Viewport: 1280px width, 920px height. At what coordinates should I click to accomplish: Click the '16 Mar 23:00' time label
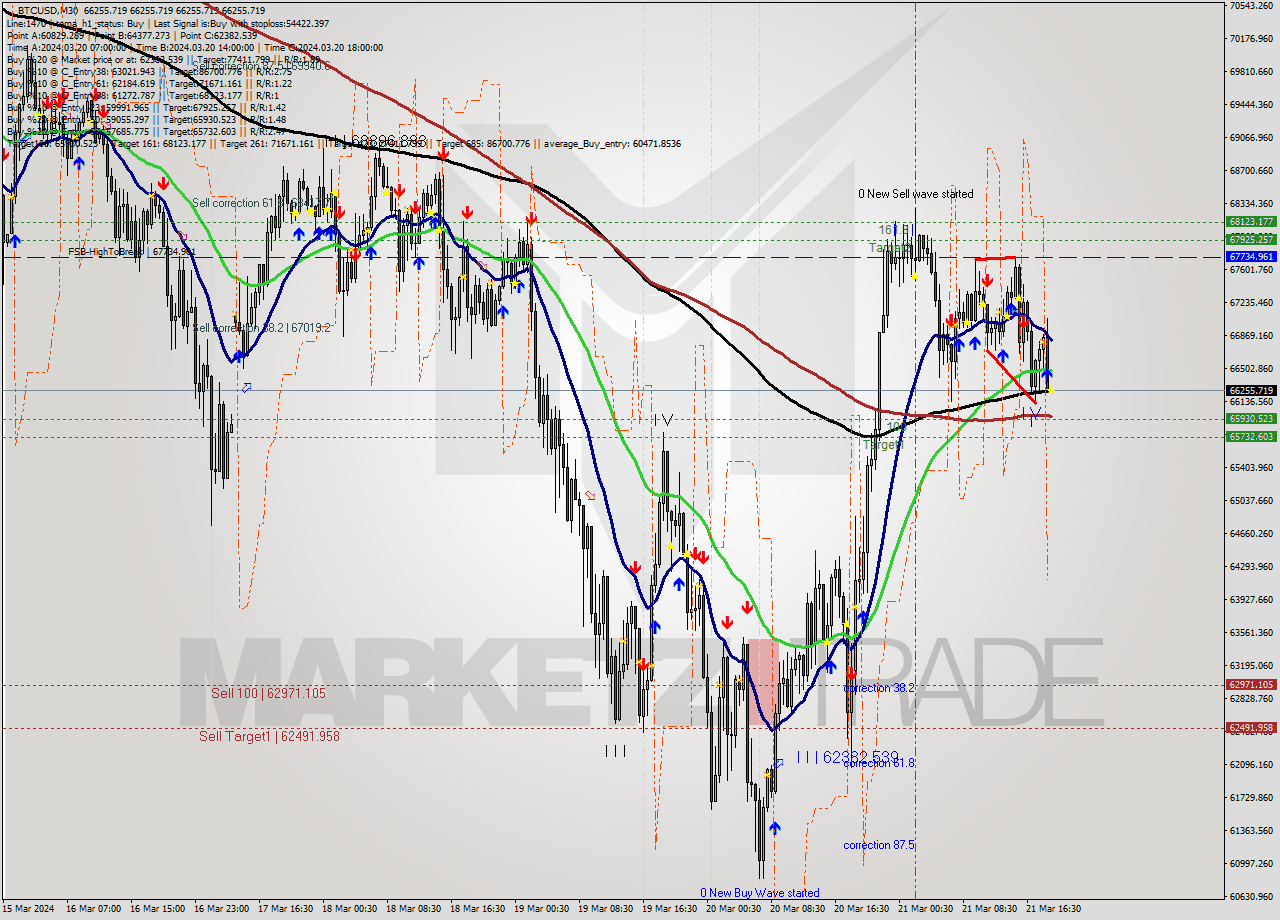222,909
